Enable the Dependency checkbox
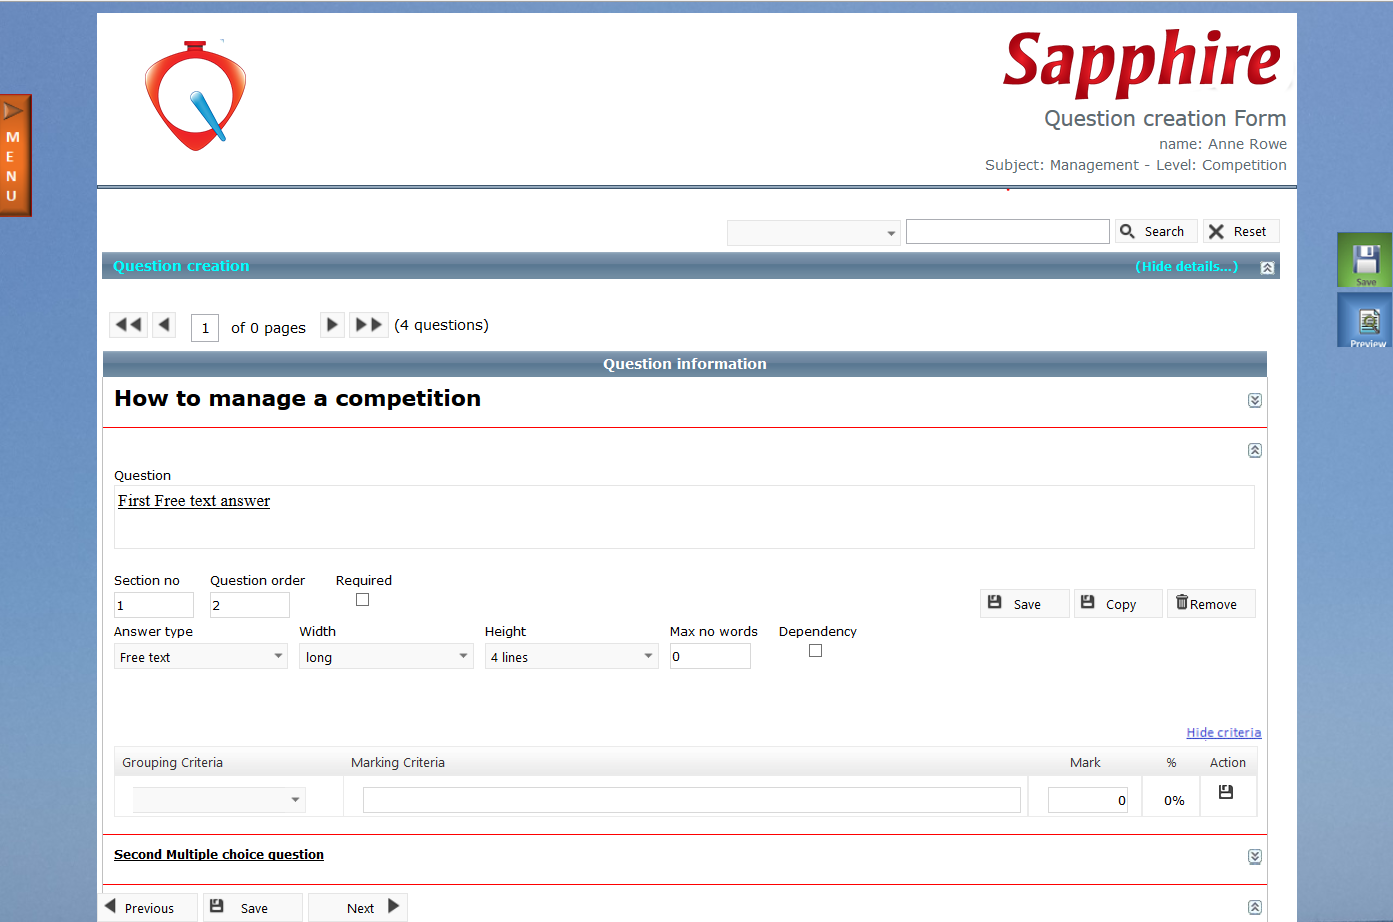1393x922 pixels. click(x=815, y=651)
